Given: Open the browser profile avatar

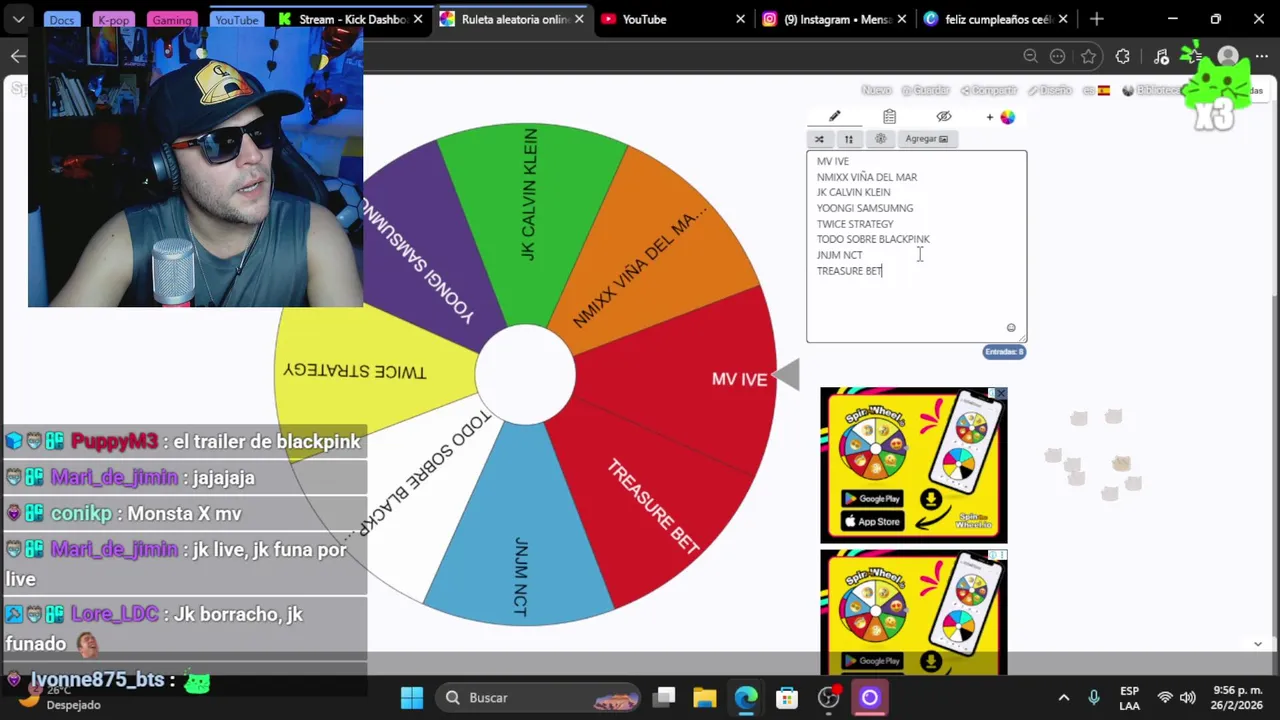Looking at the screenshot, I should [1228, 56].
